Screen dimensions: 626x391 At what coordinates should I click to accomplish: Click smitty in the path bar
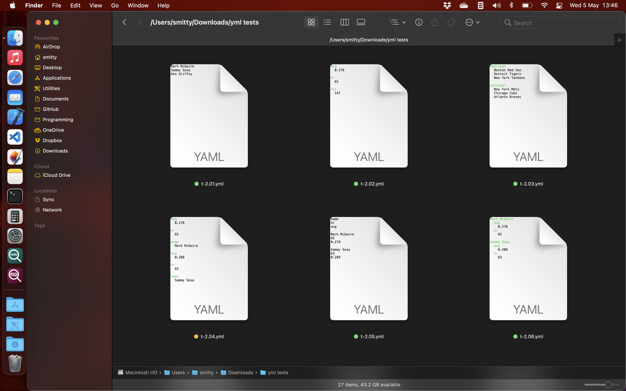tap(203, 373)
